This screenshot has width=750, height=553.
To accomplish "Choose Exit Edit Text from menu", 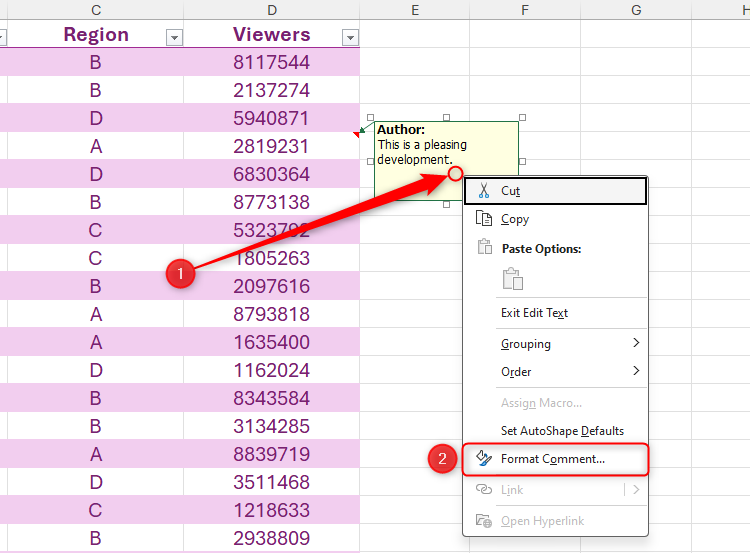I will click(x=534, y=313).
